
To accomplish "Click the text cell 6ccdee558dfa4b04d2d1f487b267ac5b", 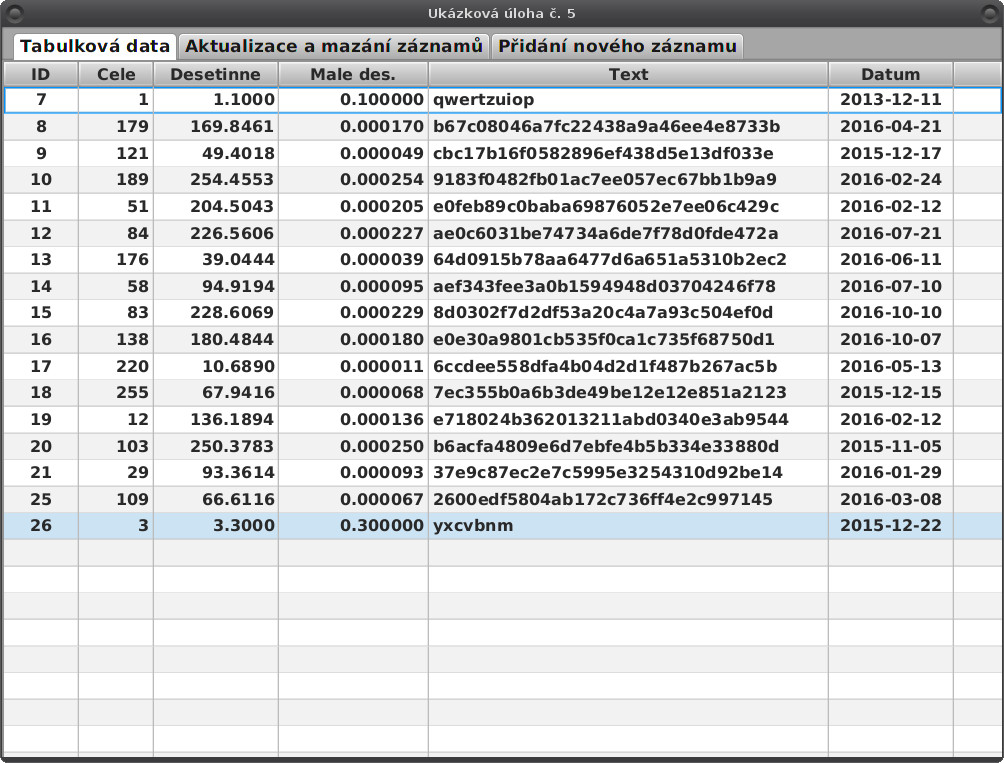I will click(x=628, y=367).
